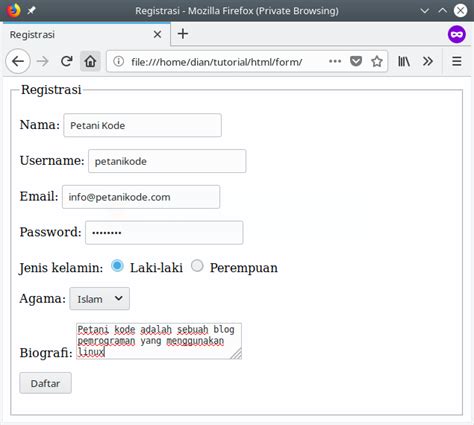Click the Nama label
Screen dimensions: 474x425
[40, 125]
